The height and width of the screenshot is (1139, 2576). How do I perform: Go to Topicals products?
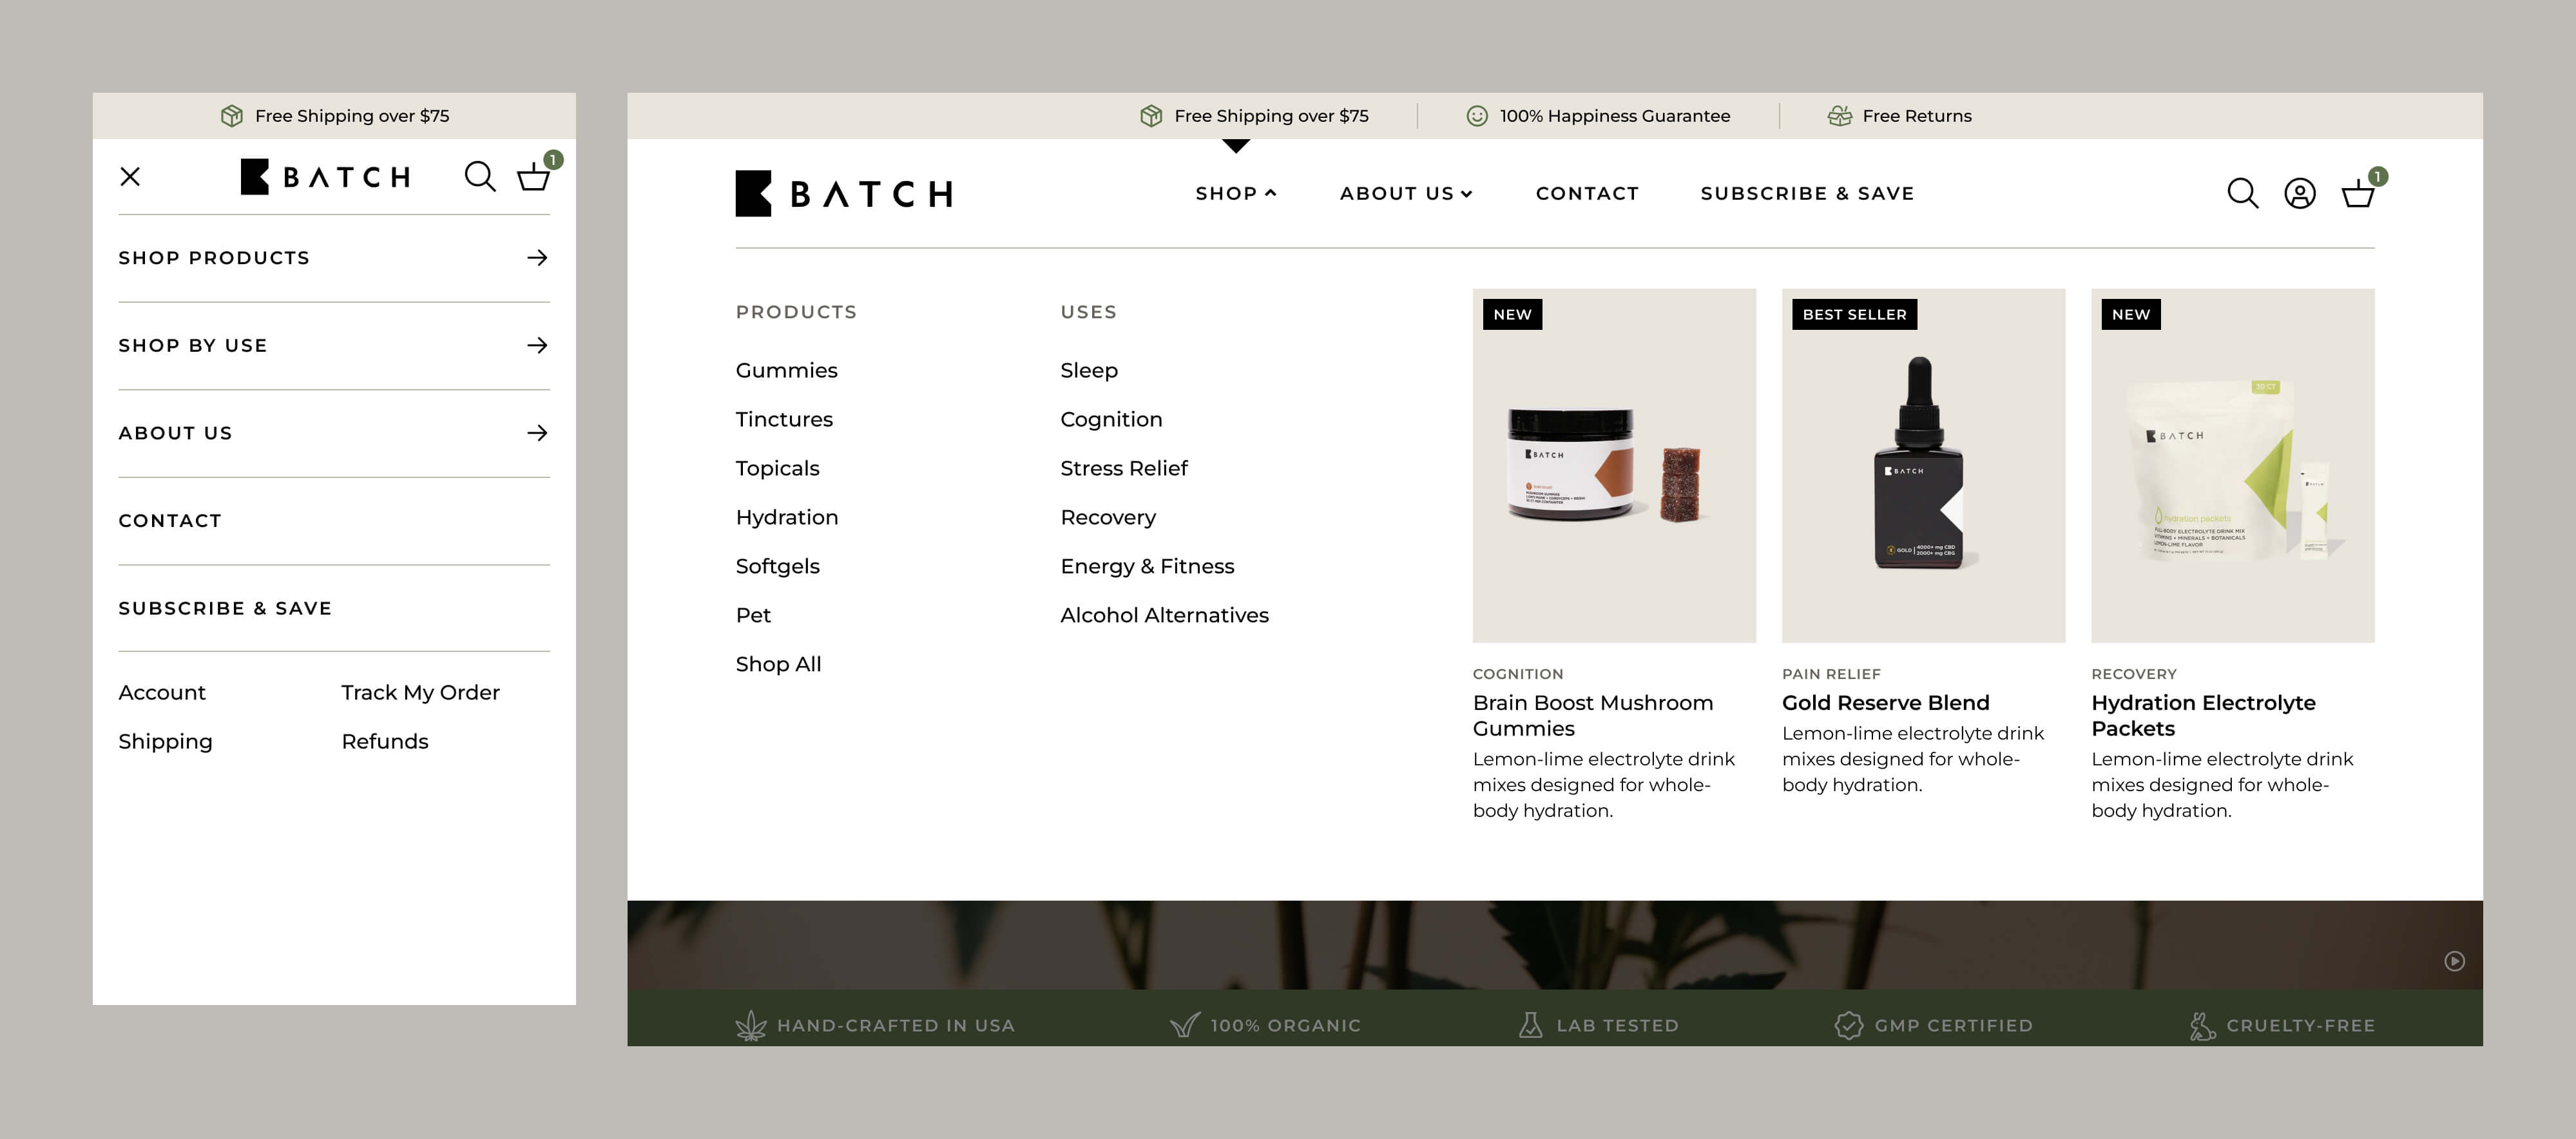point(777,468)
